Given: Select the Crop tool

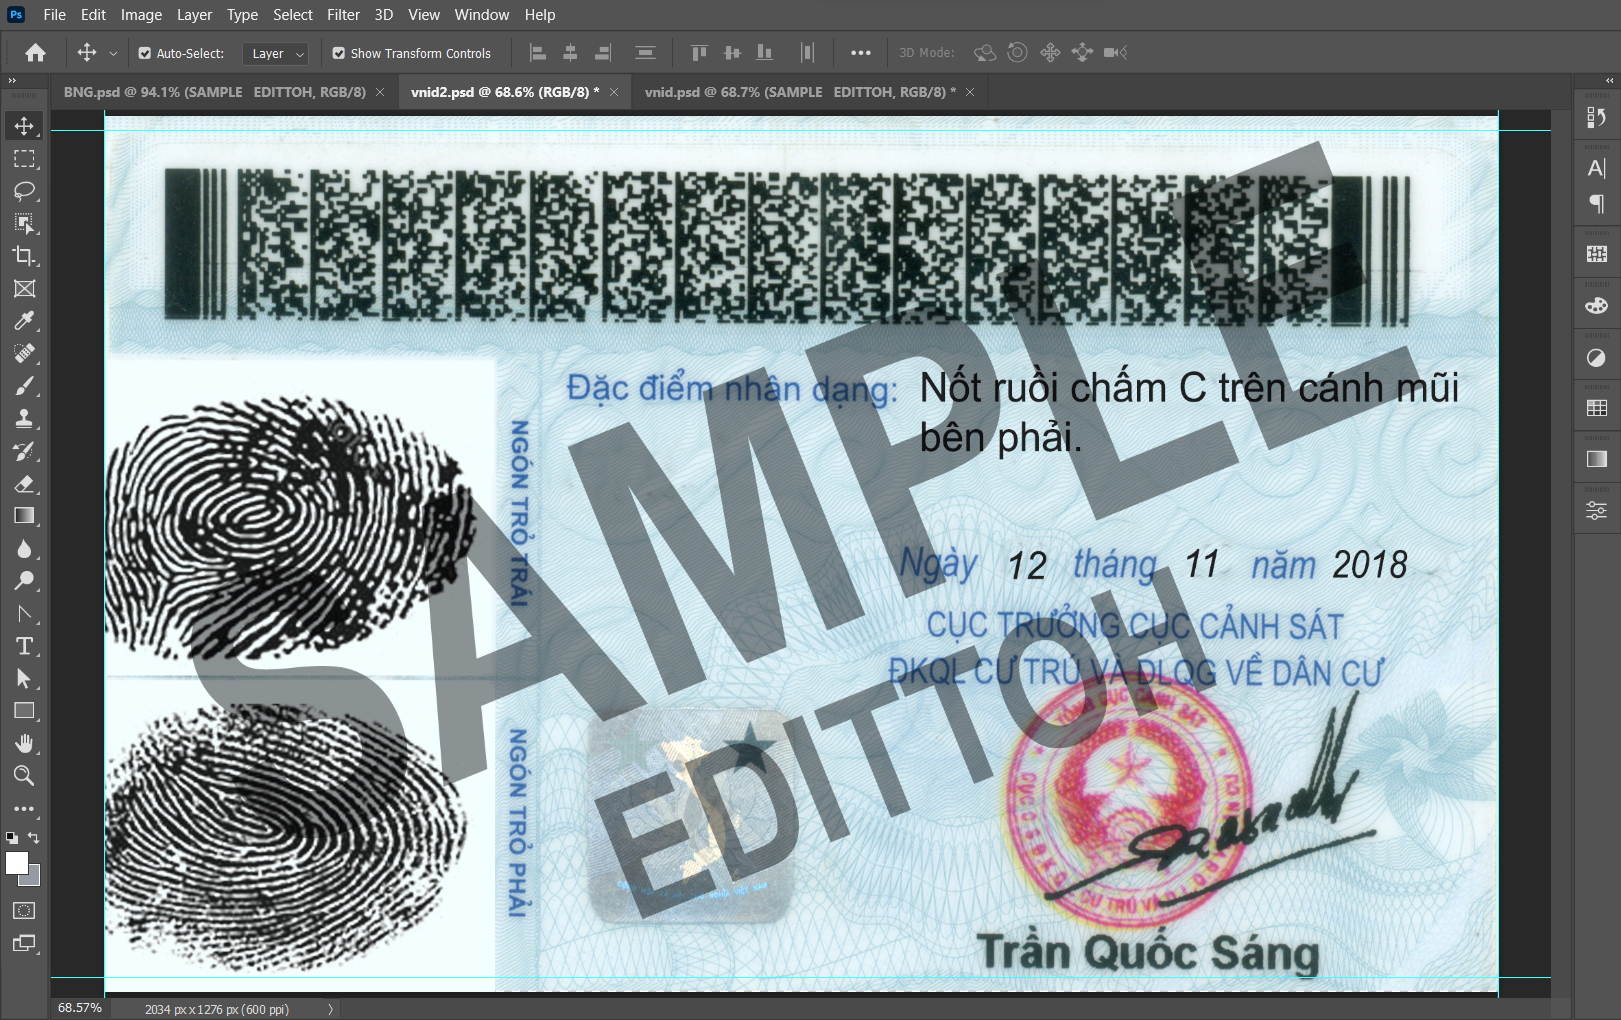Looking at the screenshot, I should 24,256.
